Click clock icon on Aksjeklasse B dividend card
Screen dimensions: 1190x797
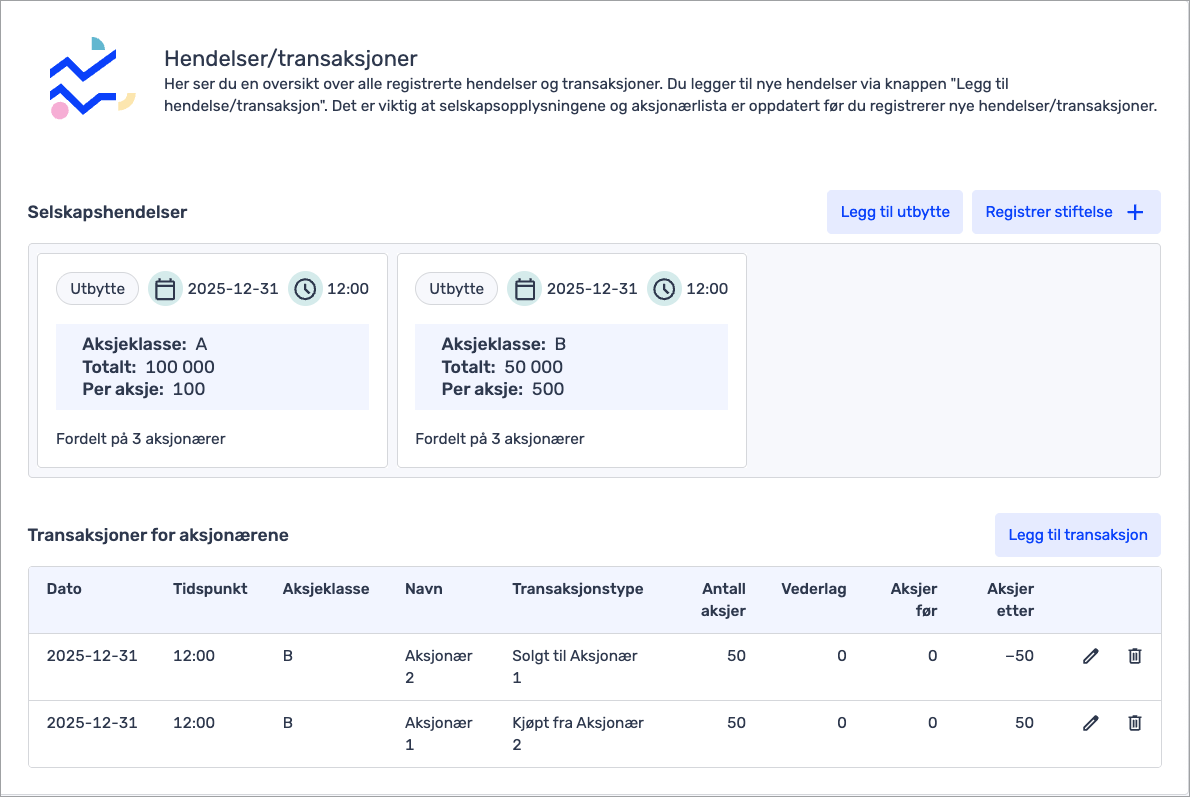(664, 289)
